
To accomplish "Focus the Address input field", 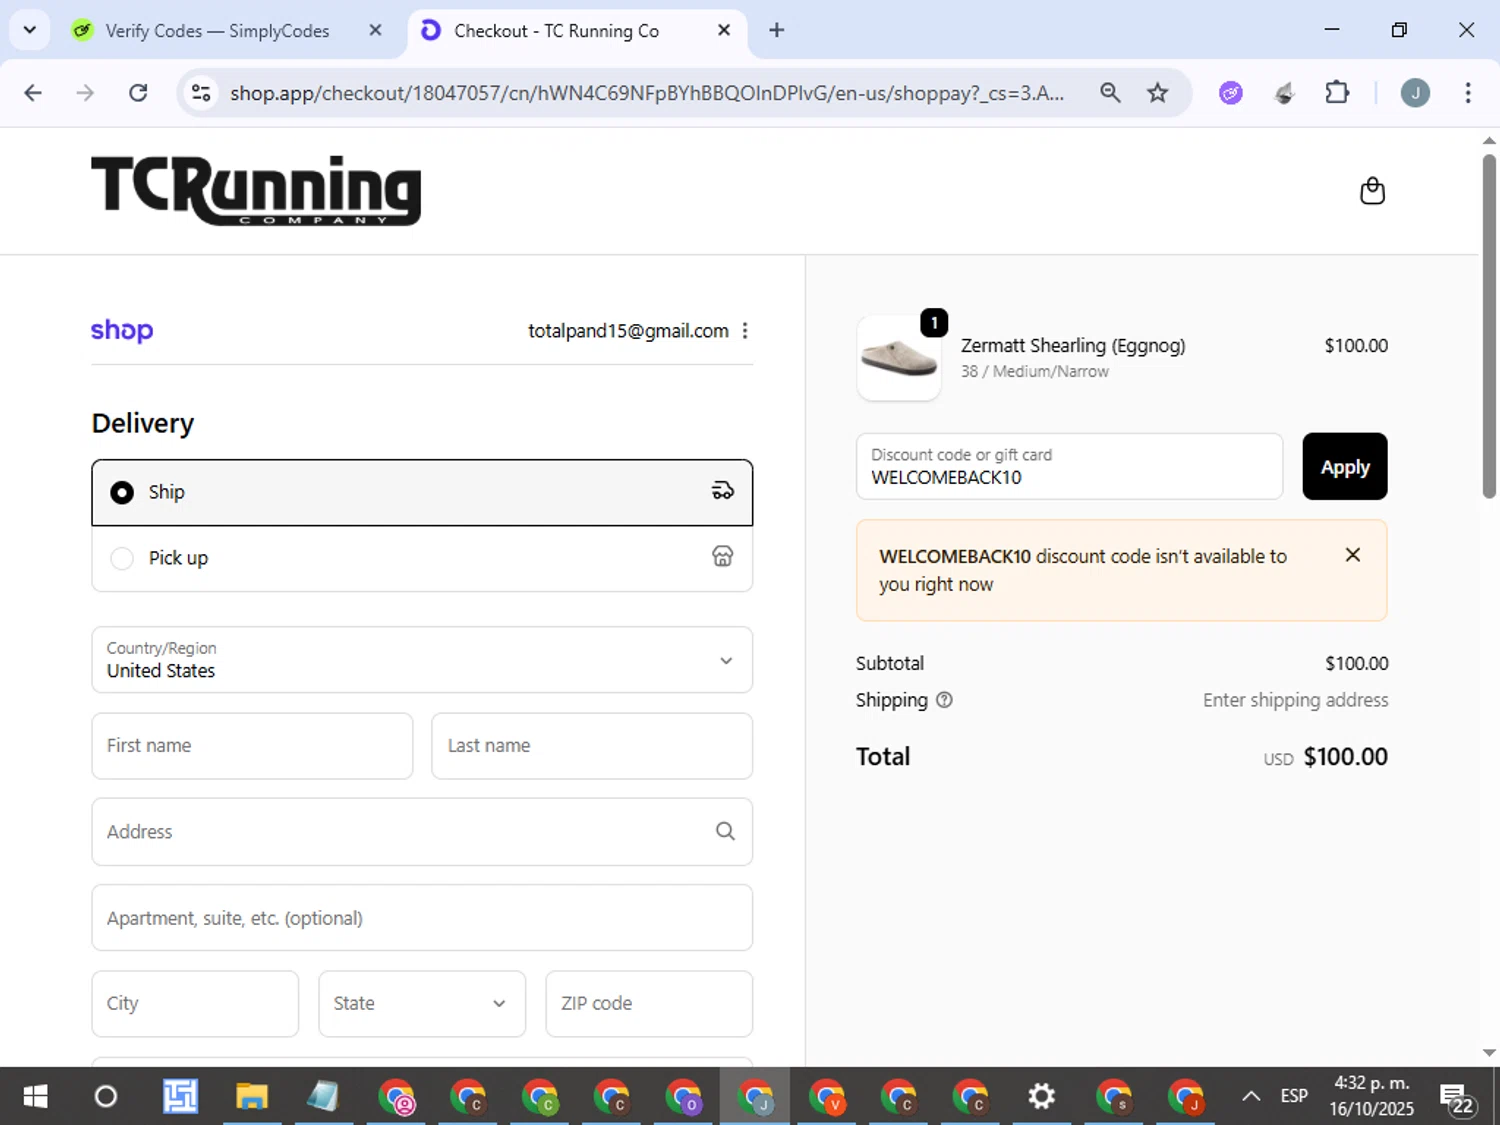I will coord(422,832).
